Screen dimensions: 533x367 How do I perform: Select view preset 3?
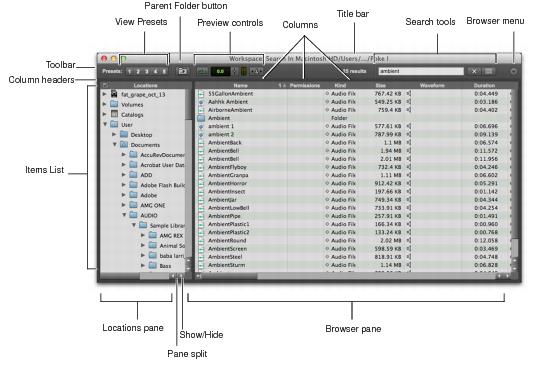(x=147, y=71)
